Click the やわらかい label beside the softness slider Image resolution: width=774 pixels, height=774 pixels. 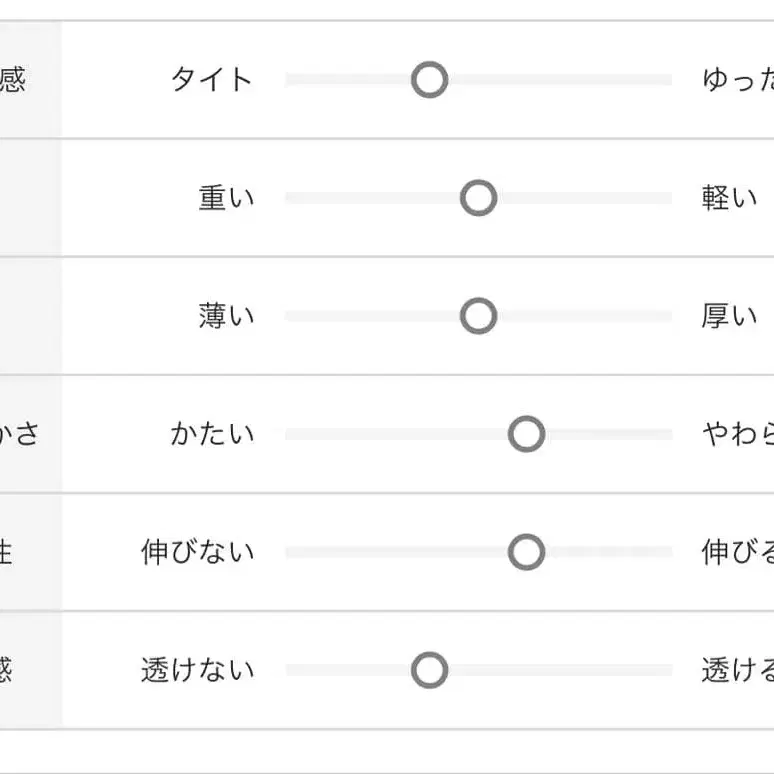pos(738,434)
